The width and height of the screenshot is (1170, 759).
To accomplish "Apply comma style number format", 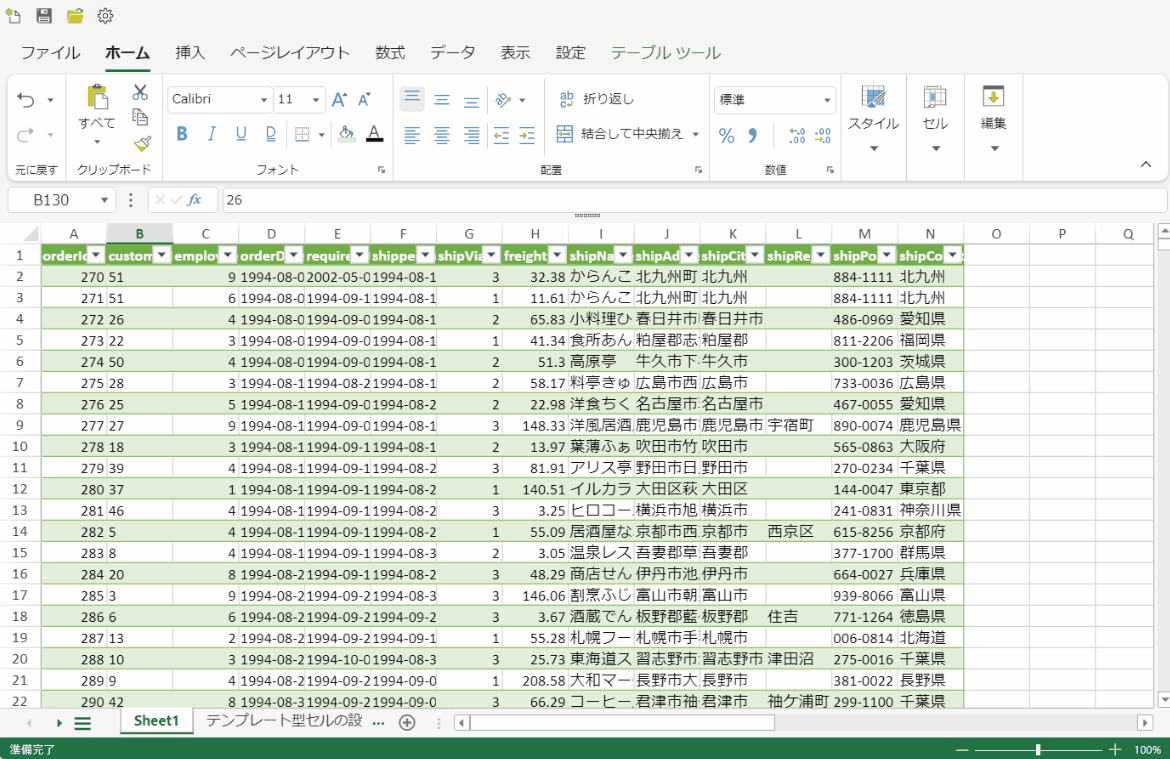I will click(x=753, y=135).
